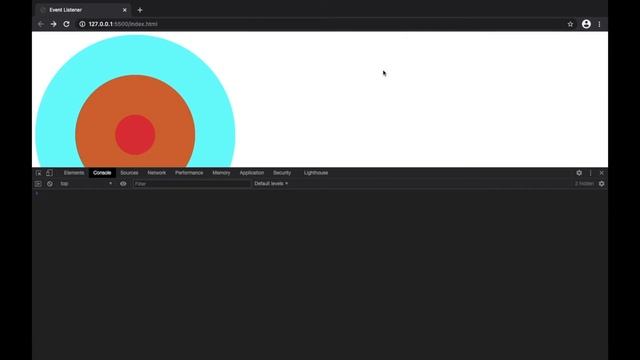
Task: Switch to the Security tab
Action: pos(282,173)
